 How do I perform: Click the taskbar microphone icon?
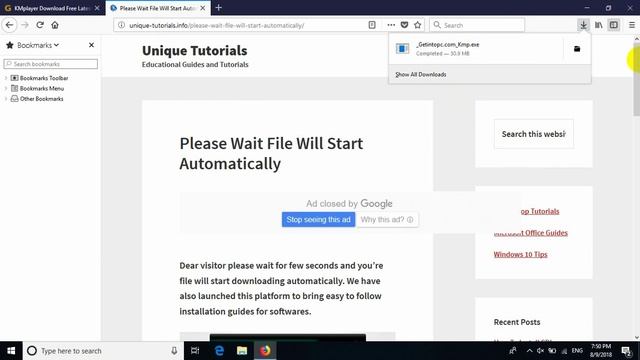pos(174,351)
